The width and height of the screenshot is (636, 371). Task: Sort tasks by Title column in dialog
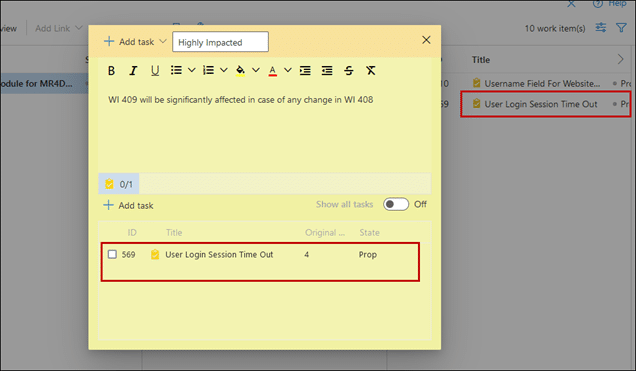click(x=174, y=233)
